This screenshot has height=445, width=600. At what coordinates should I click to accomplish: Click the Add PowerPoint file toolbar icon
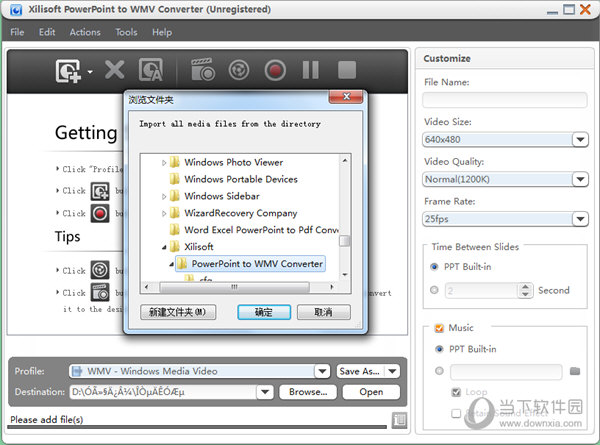click(x=68, y=70)
